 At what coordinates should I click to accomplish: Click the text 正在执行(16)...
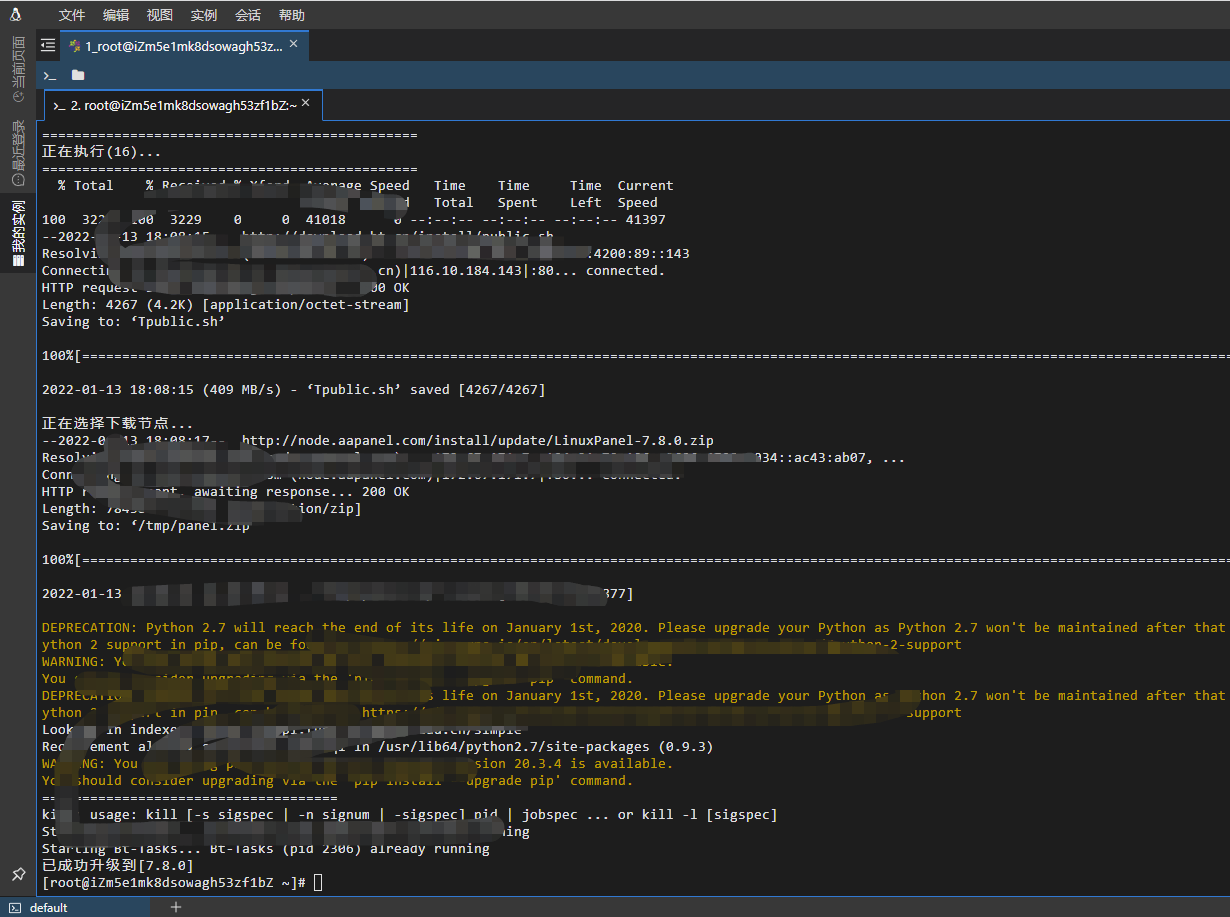click(x=101, y=151)
